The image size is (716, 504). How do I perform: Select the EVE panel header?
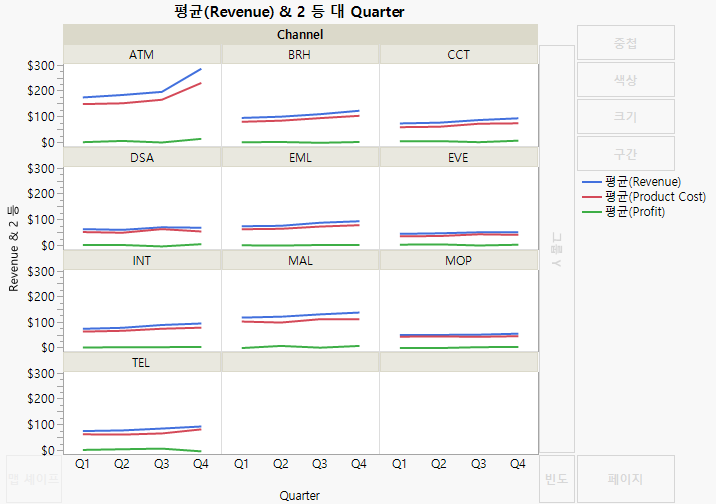[458, 158]
